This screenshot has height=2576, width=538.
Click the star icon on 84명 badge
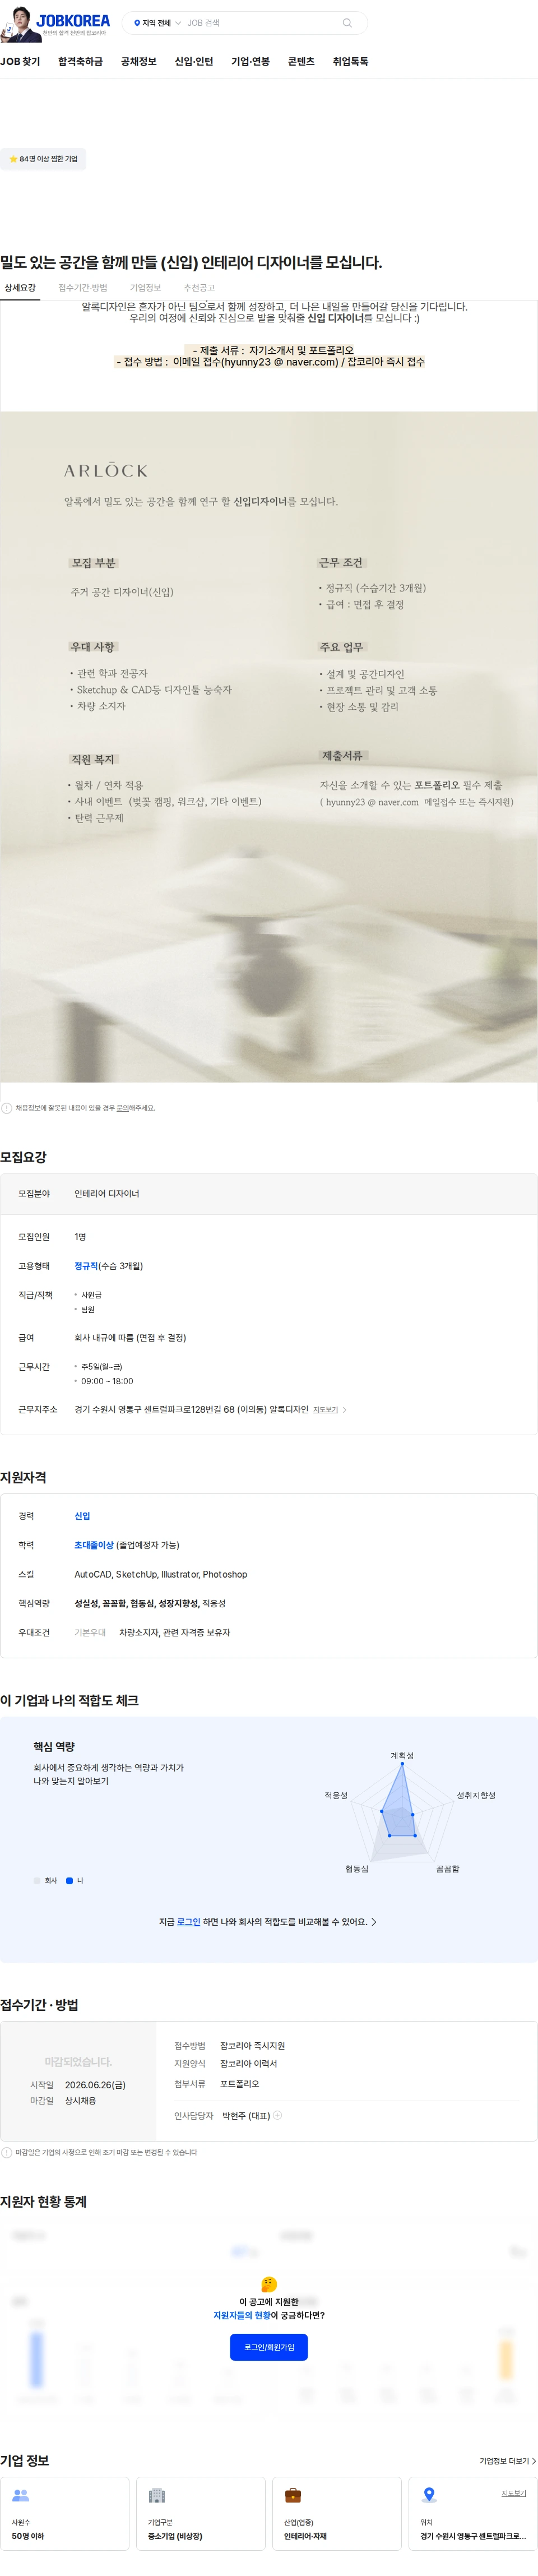[13, 159]
